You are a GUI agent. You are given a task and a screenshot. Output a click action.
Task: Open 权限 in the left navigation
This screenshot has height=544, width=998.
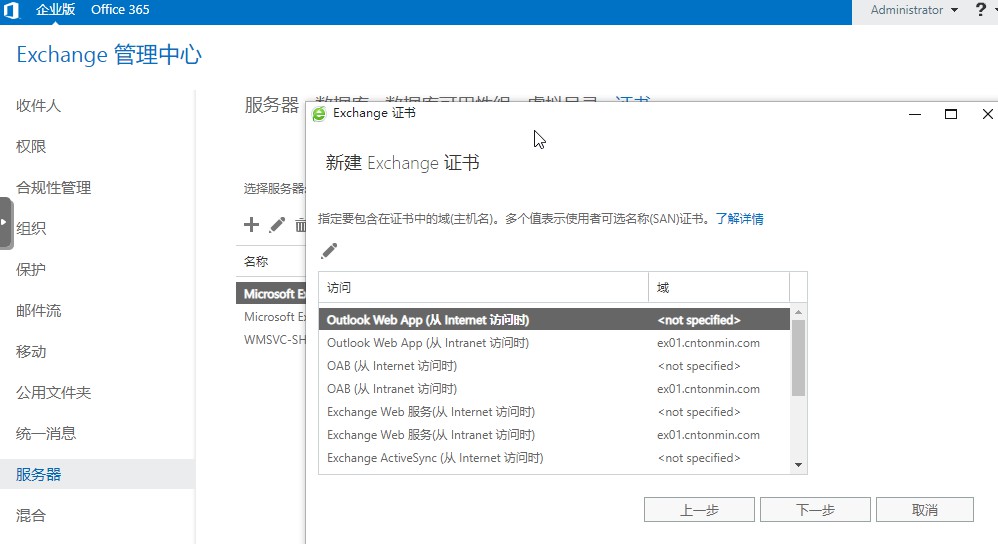(31, 146)
